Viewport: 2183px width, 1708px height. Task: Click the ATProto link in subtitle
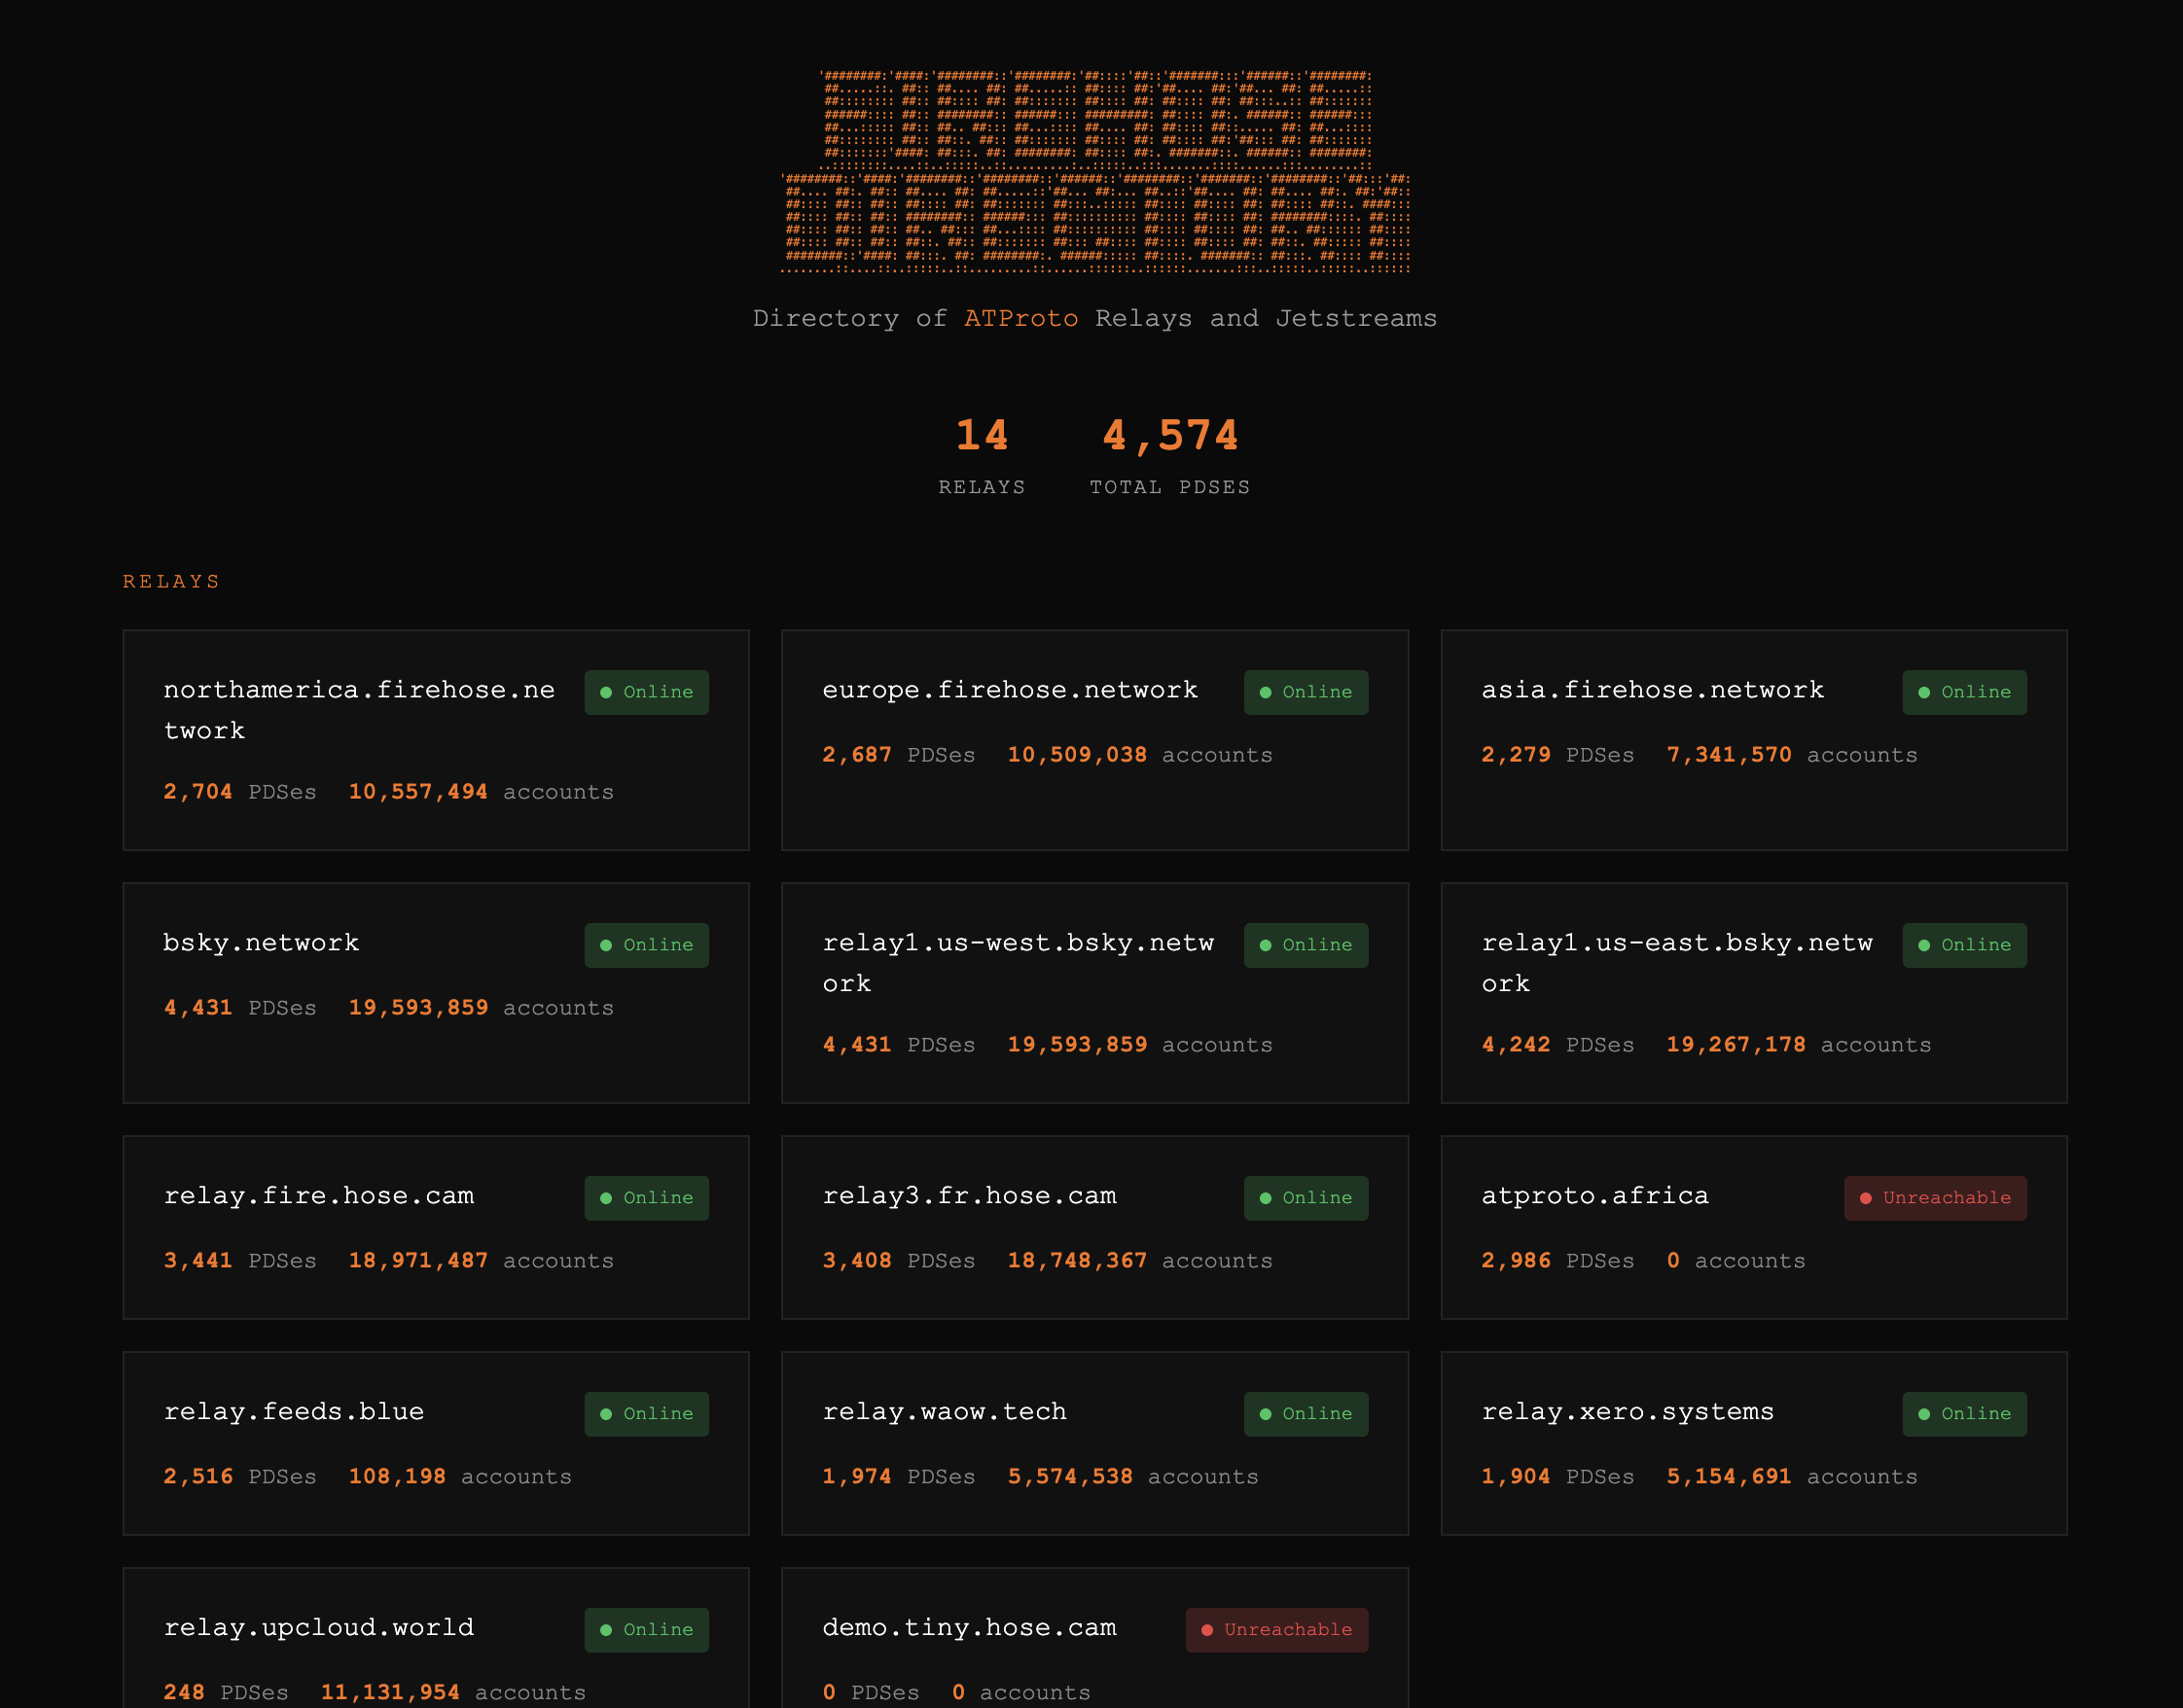pyautogui.click(x=1020, y=318)
